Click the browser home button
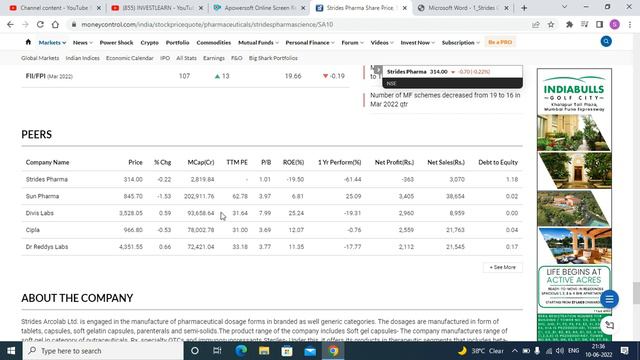The height and width of the screenshot is (360, 640). (55, 24)
